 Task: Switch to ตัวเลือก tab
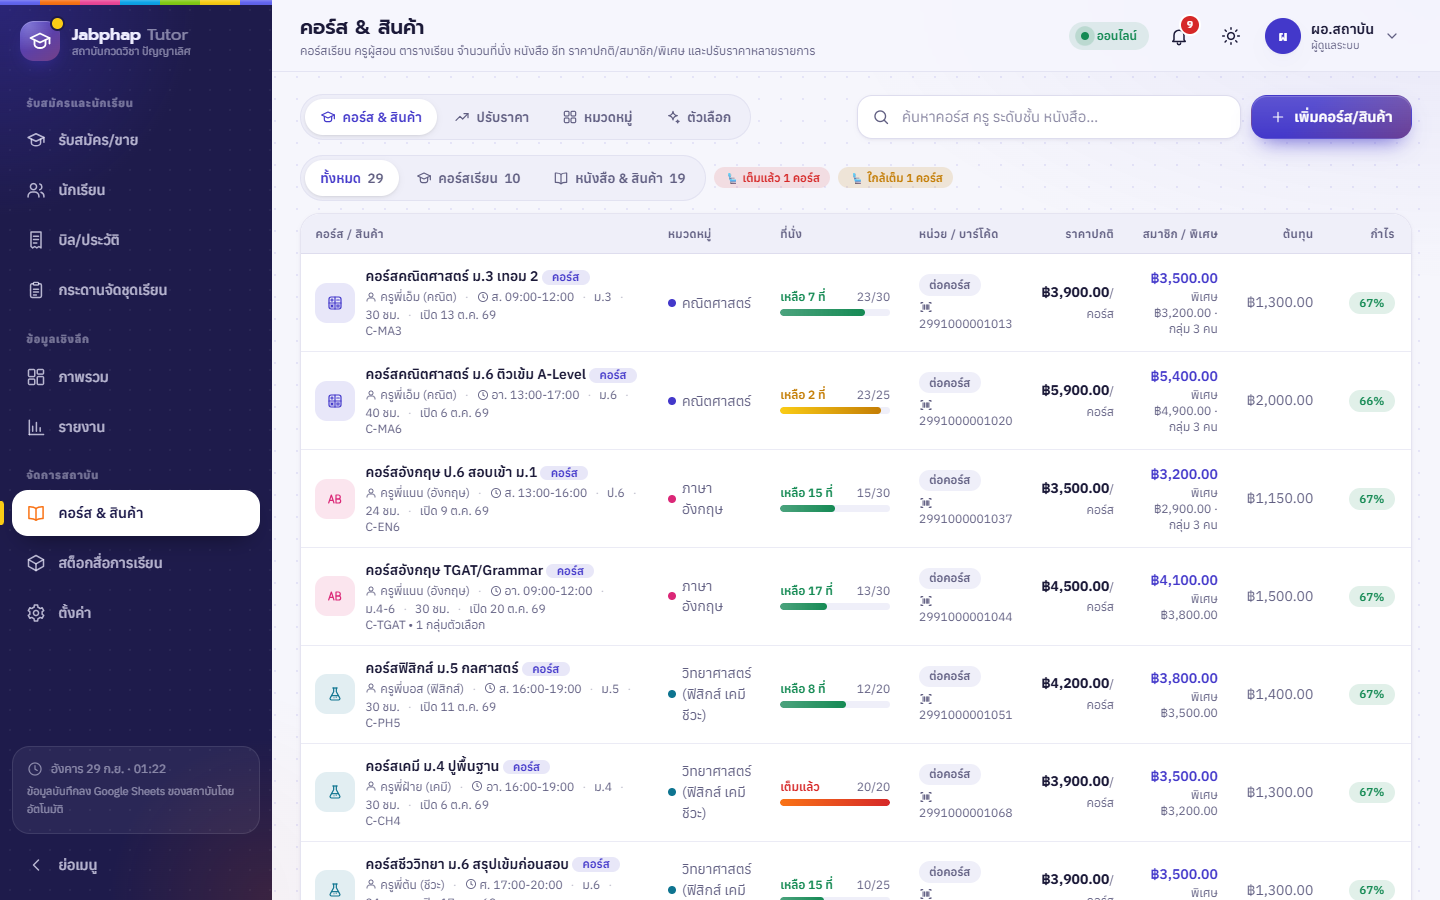tap(699, 117)
